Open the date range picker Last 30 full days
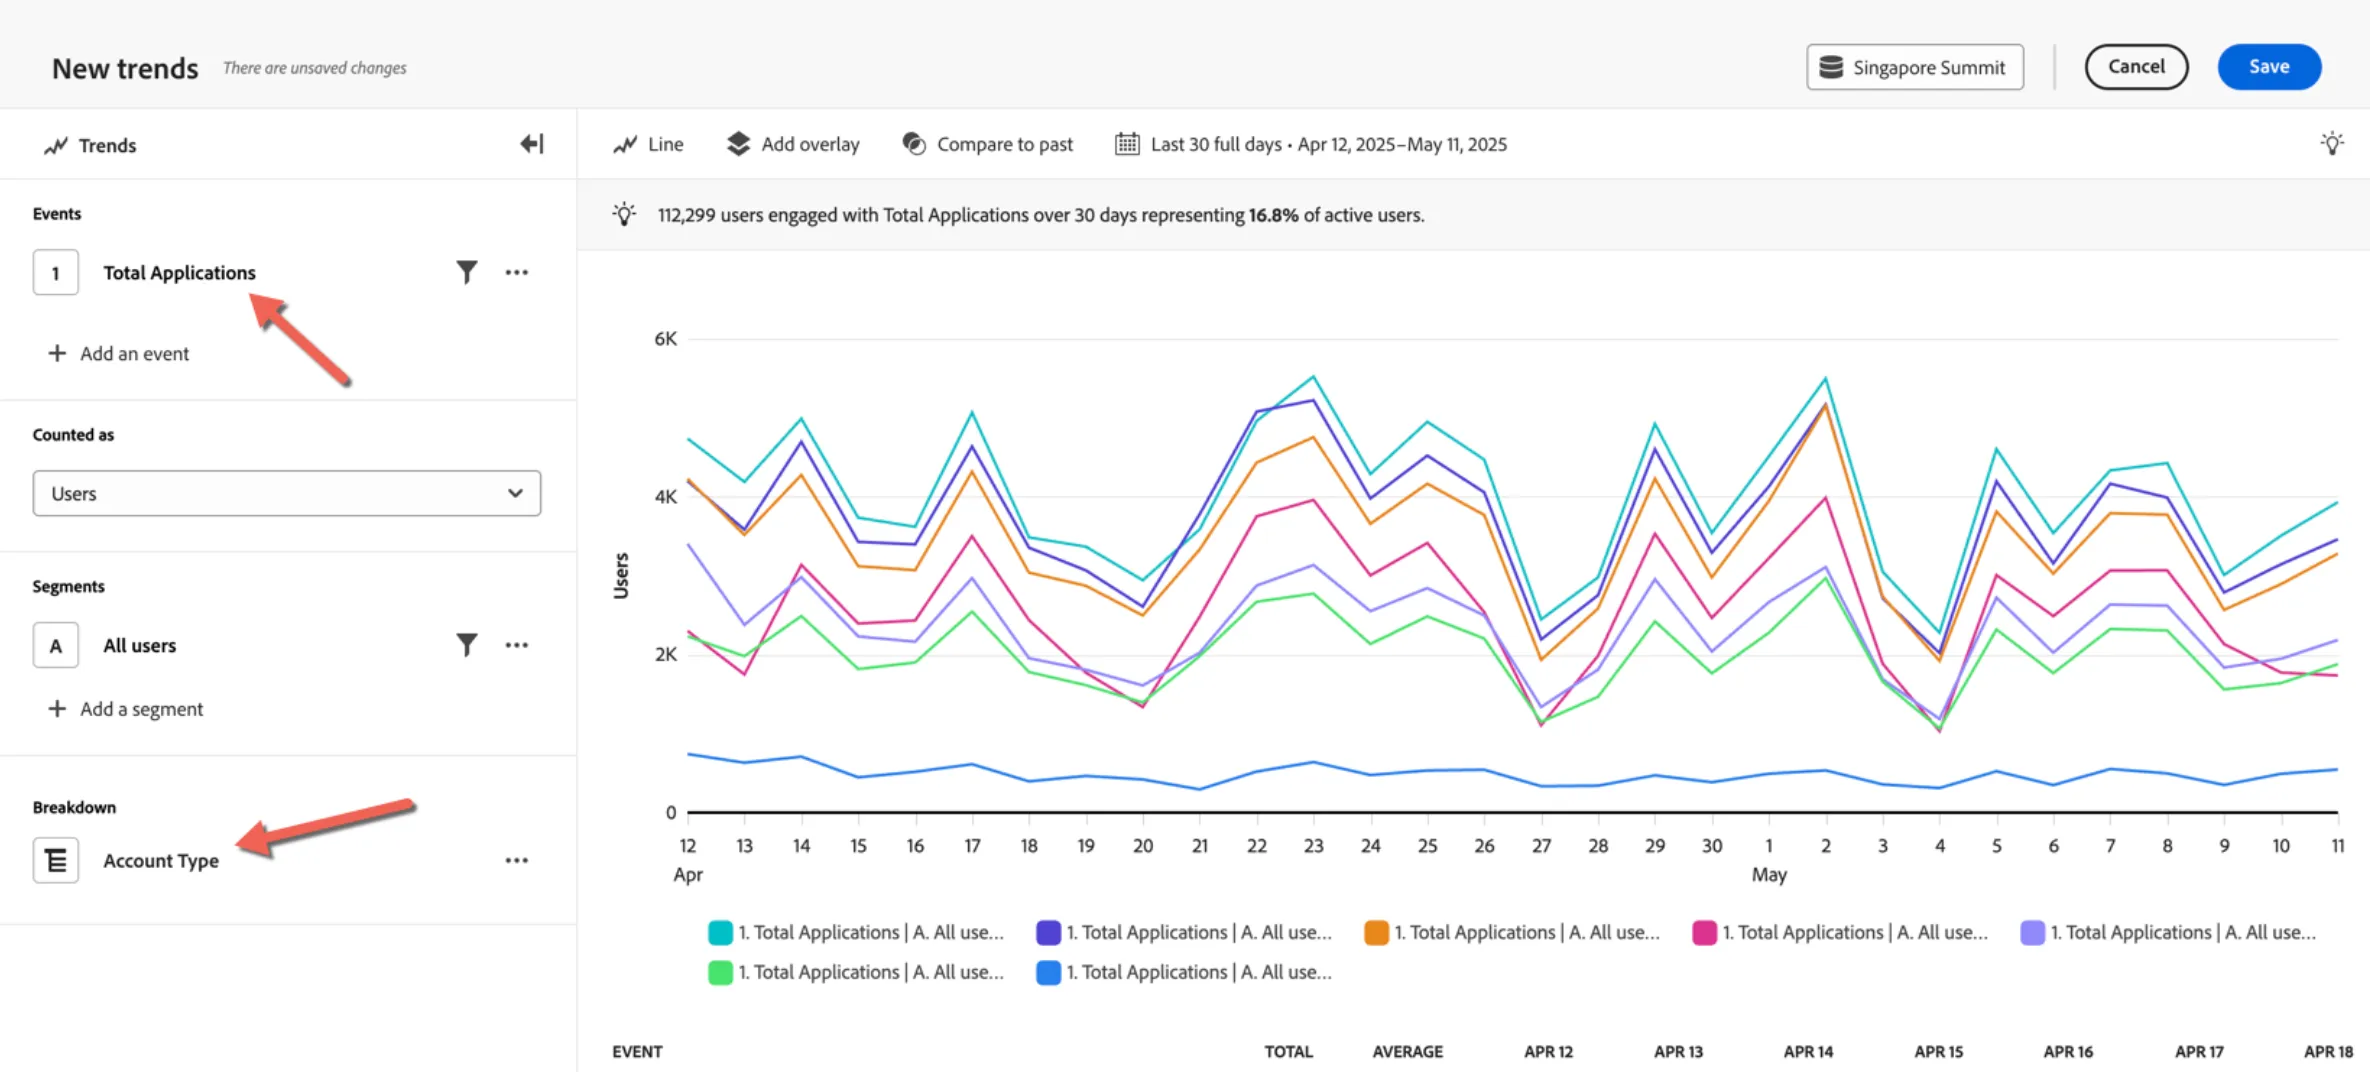This screenshot has height=1072, width=2370. tap(1311, 144)
